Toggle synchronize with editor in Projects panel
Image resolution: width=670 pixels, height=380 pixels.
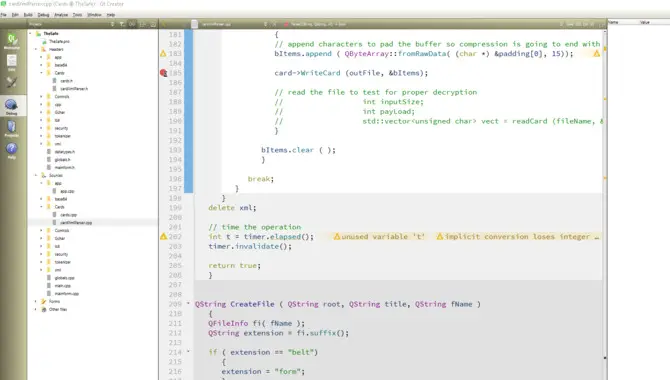(132, 24)
